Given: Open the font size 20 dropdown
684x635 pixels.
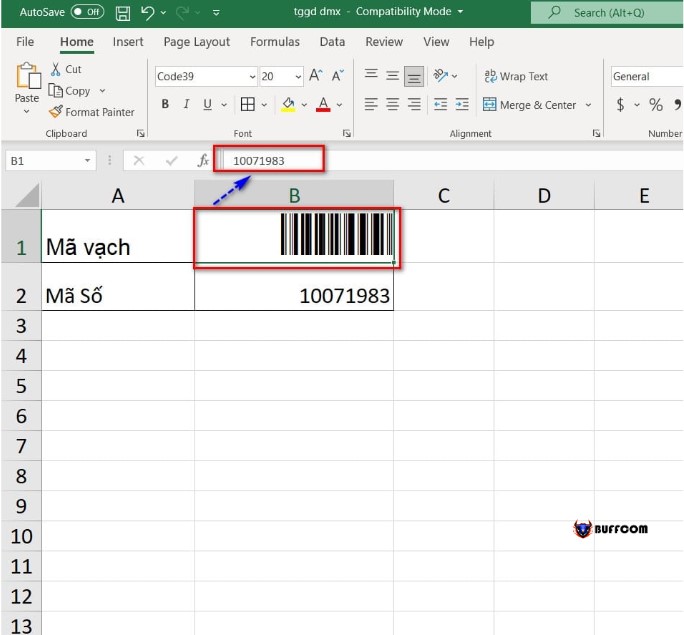Looking at the screenshot, I should pyautogui.click(x=298, y=77).
